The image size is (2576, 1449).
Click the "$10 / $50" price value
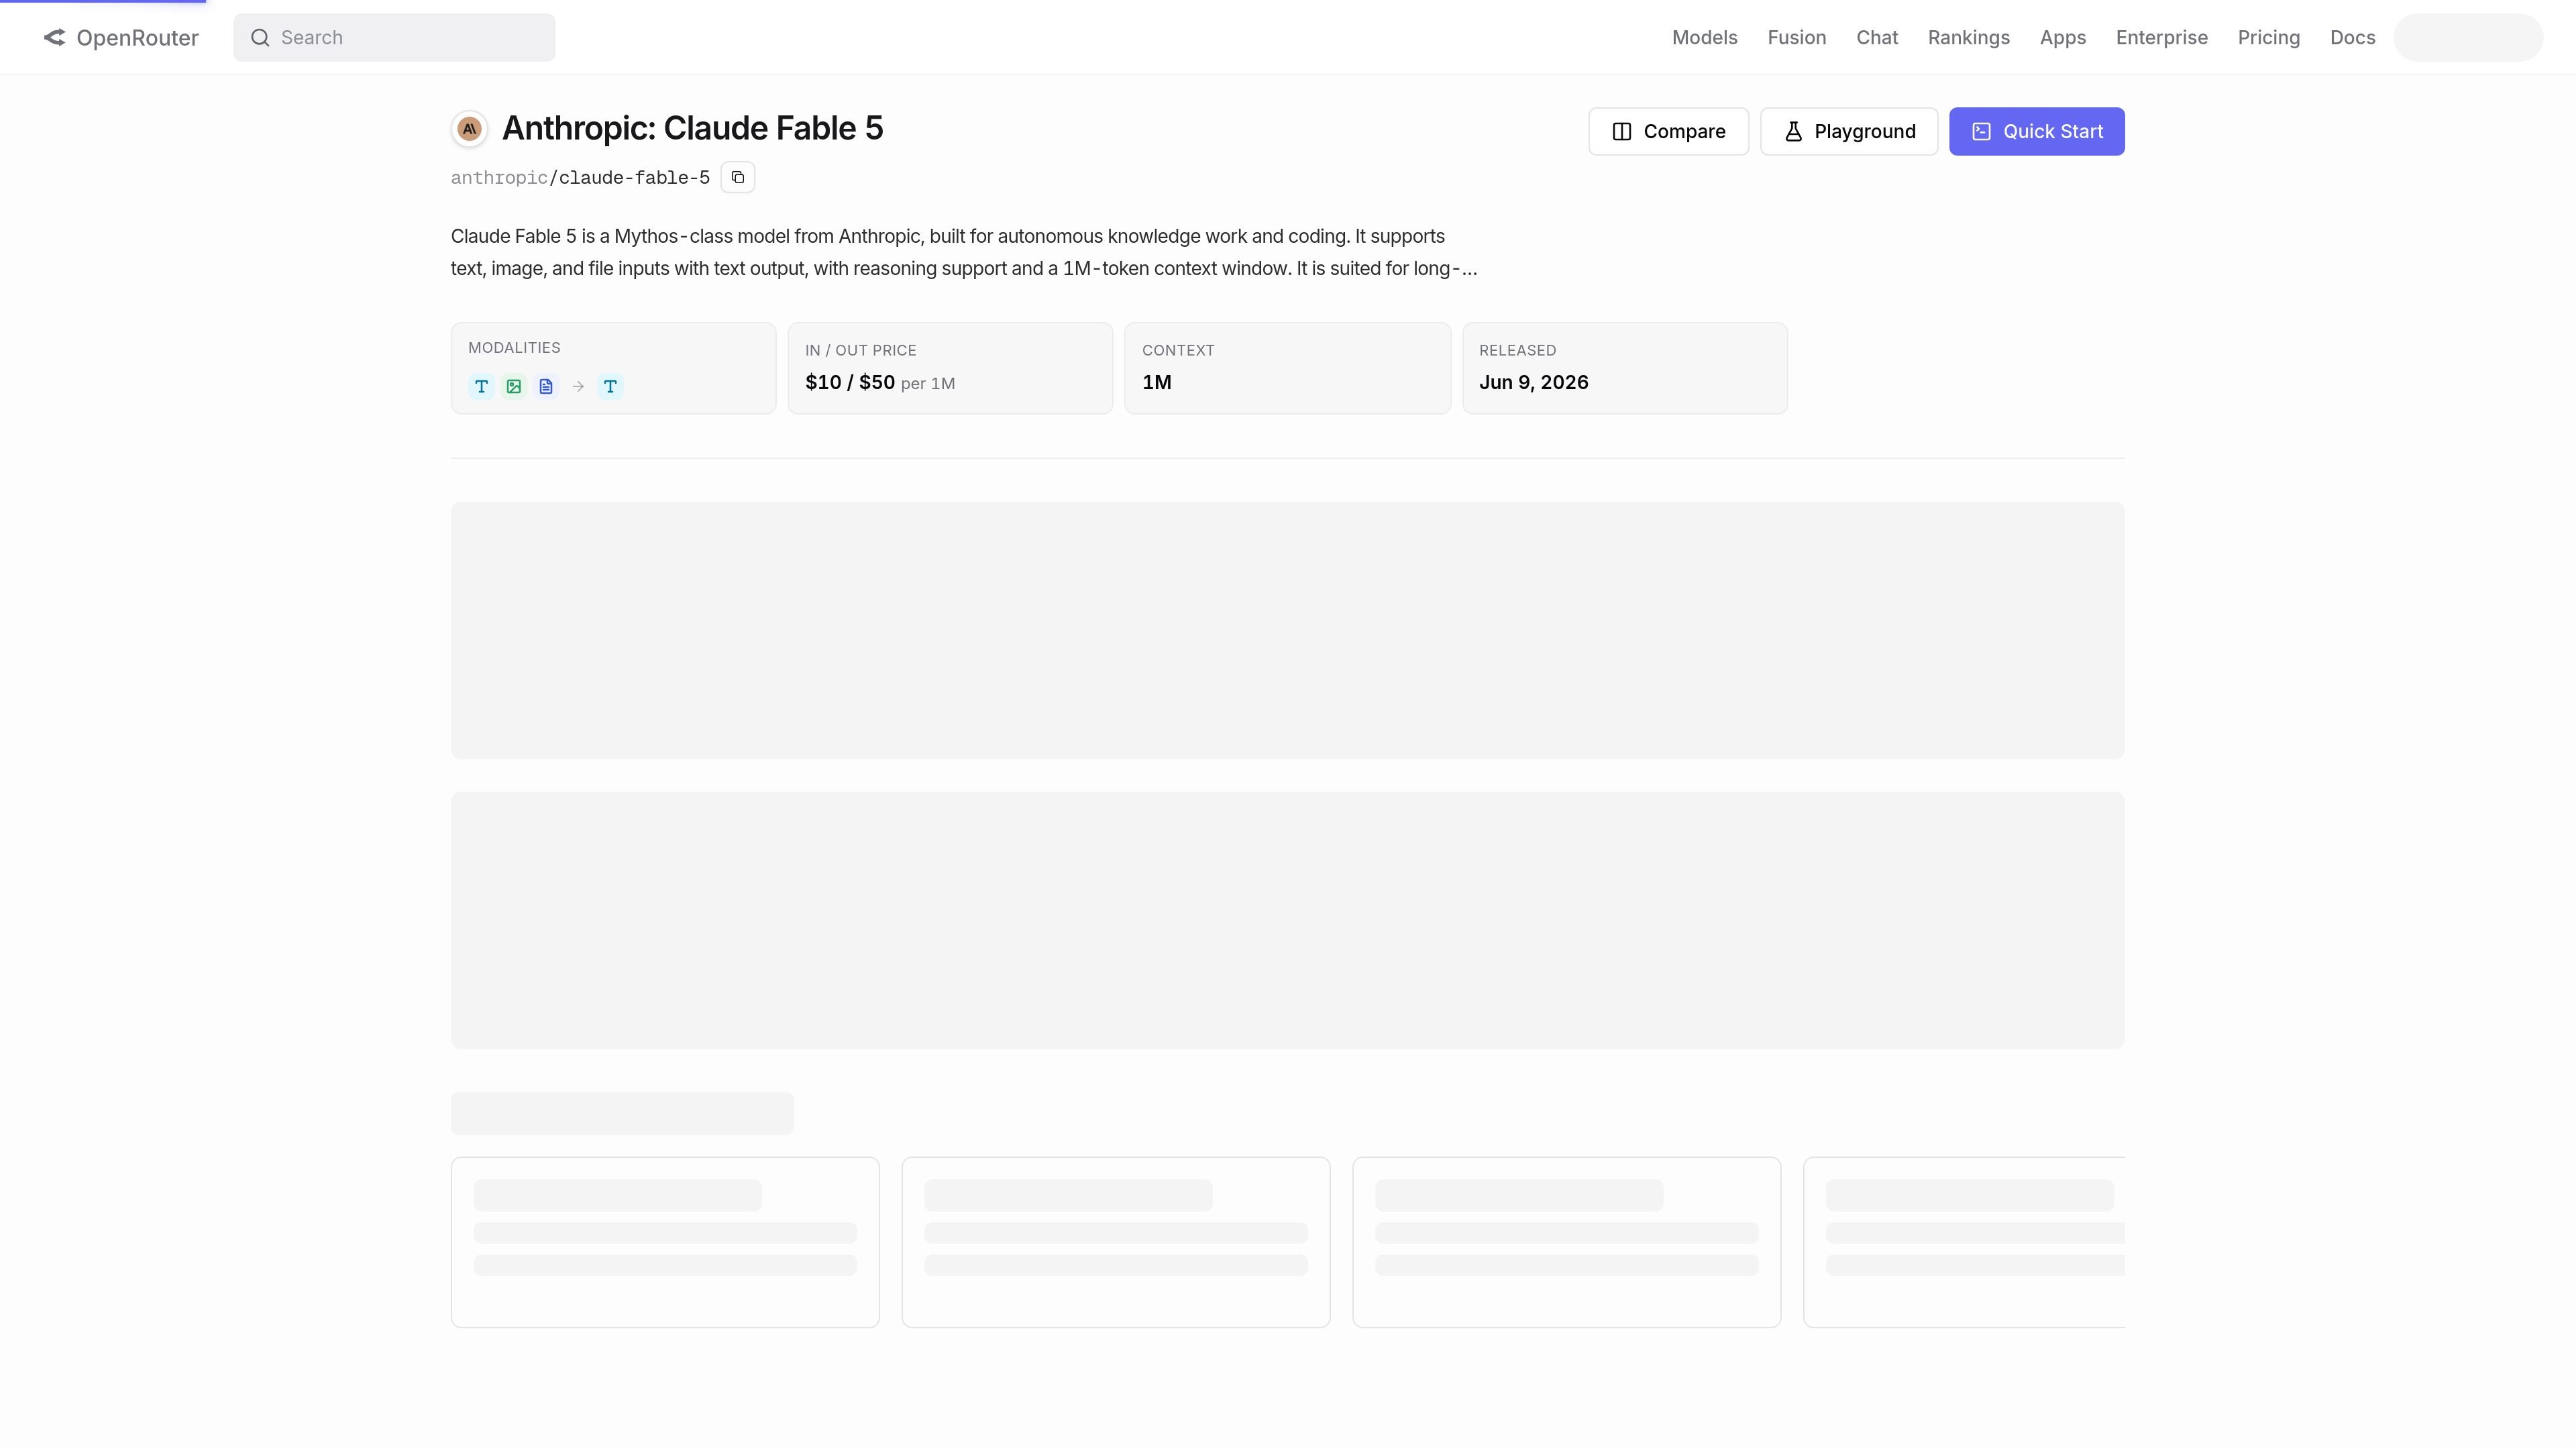pos(850,383)
